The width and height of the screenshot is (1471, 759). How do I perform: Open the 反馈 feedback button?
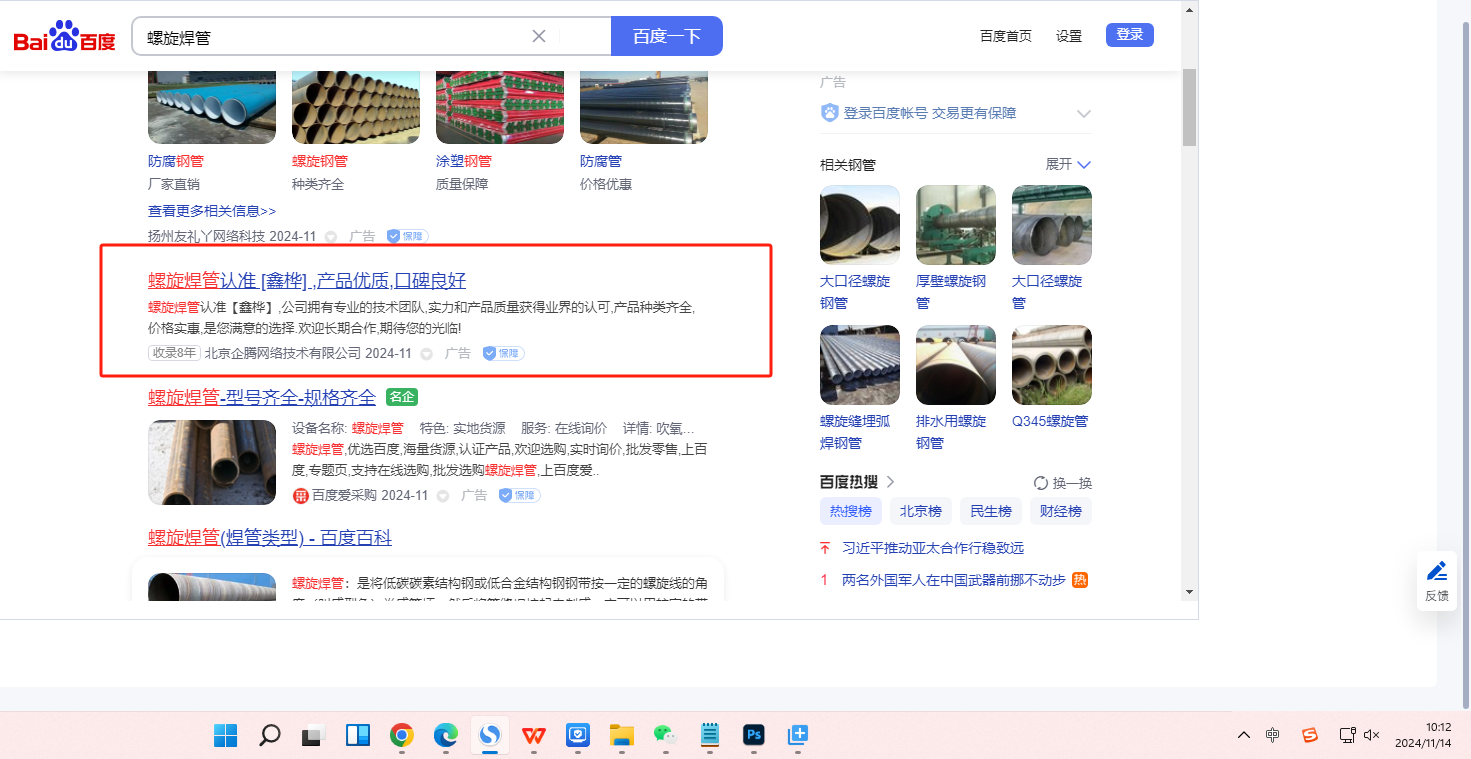click(1437, 581)
